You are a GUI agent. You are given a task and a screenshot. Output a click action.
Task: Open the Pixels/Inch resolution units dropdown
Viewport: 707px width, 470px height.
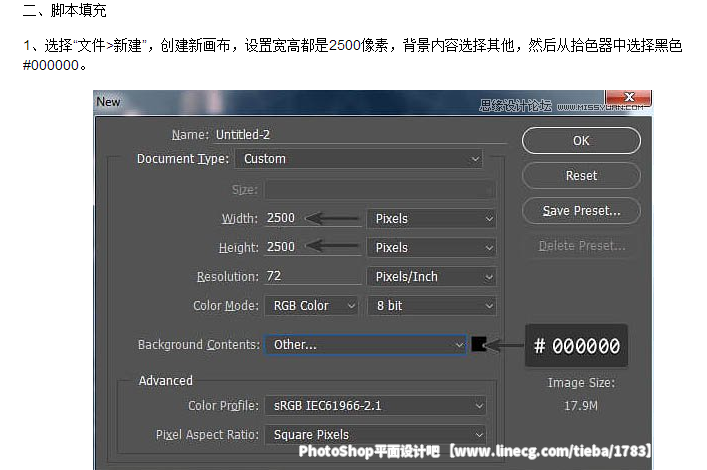tap(432, 276)
